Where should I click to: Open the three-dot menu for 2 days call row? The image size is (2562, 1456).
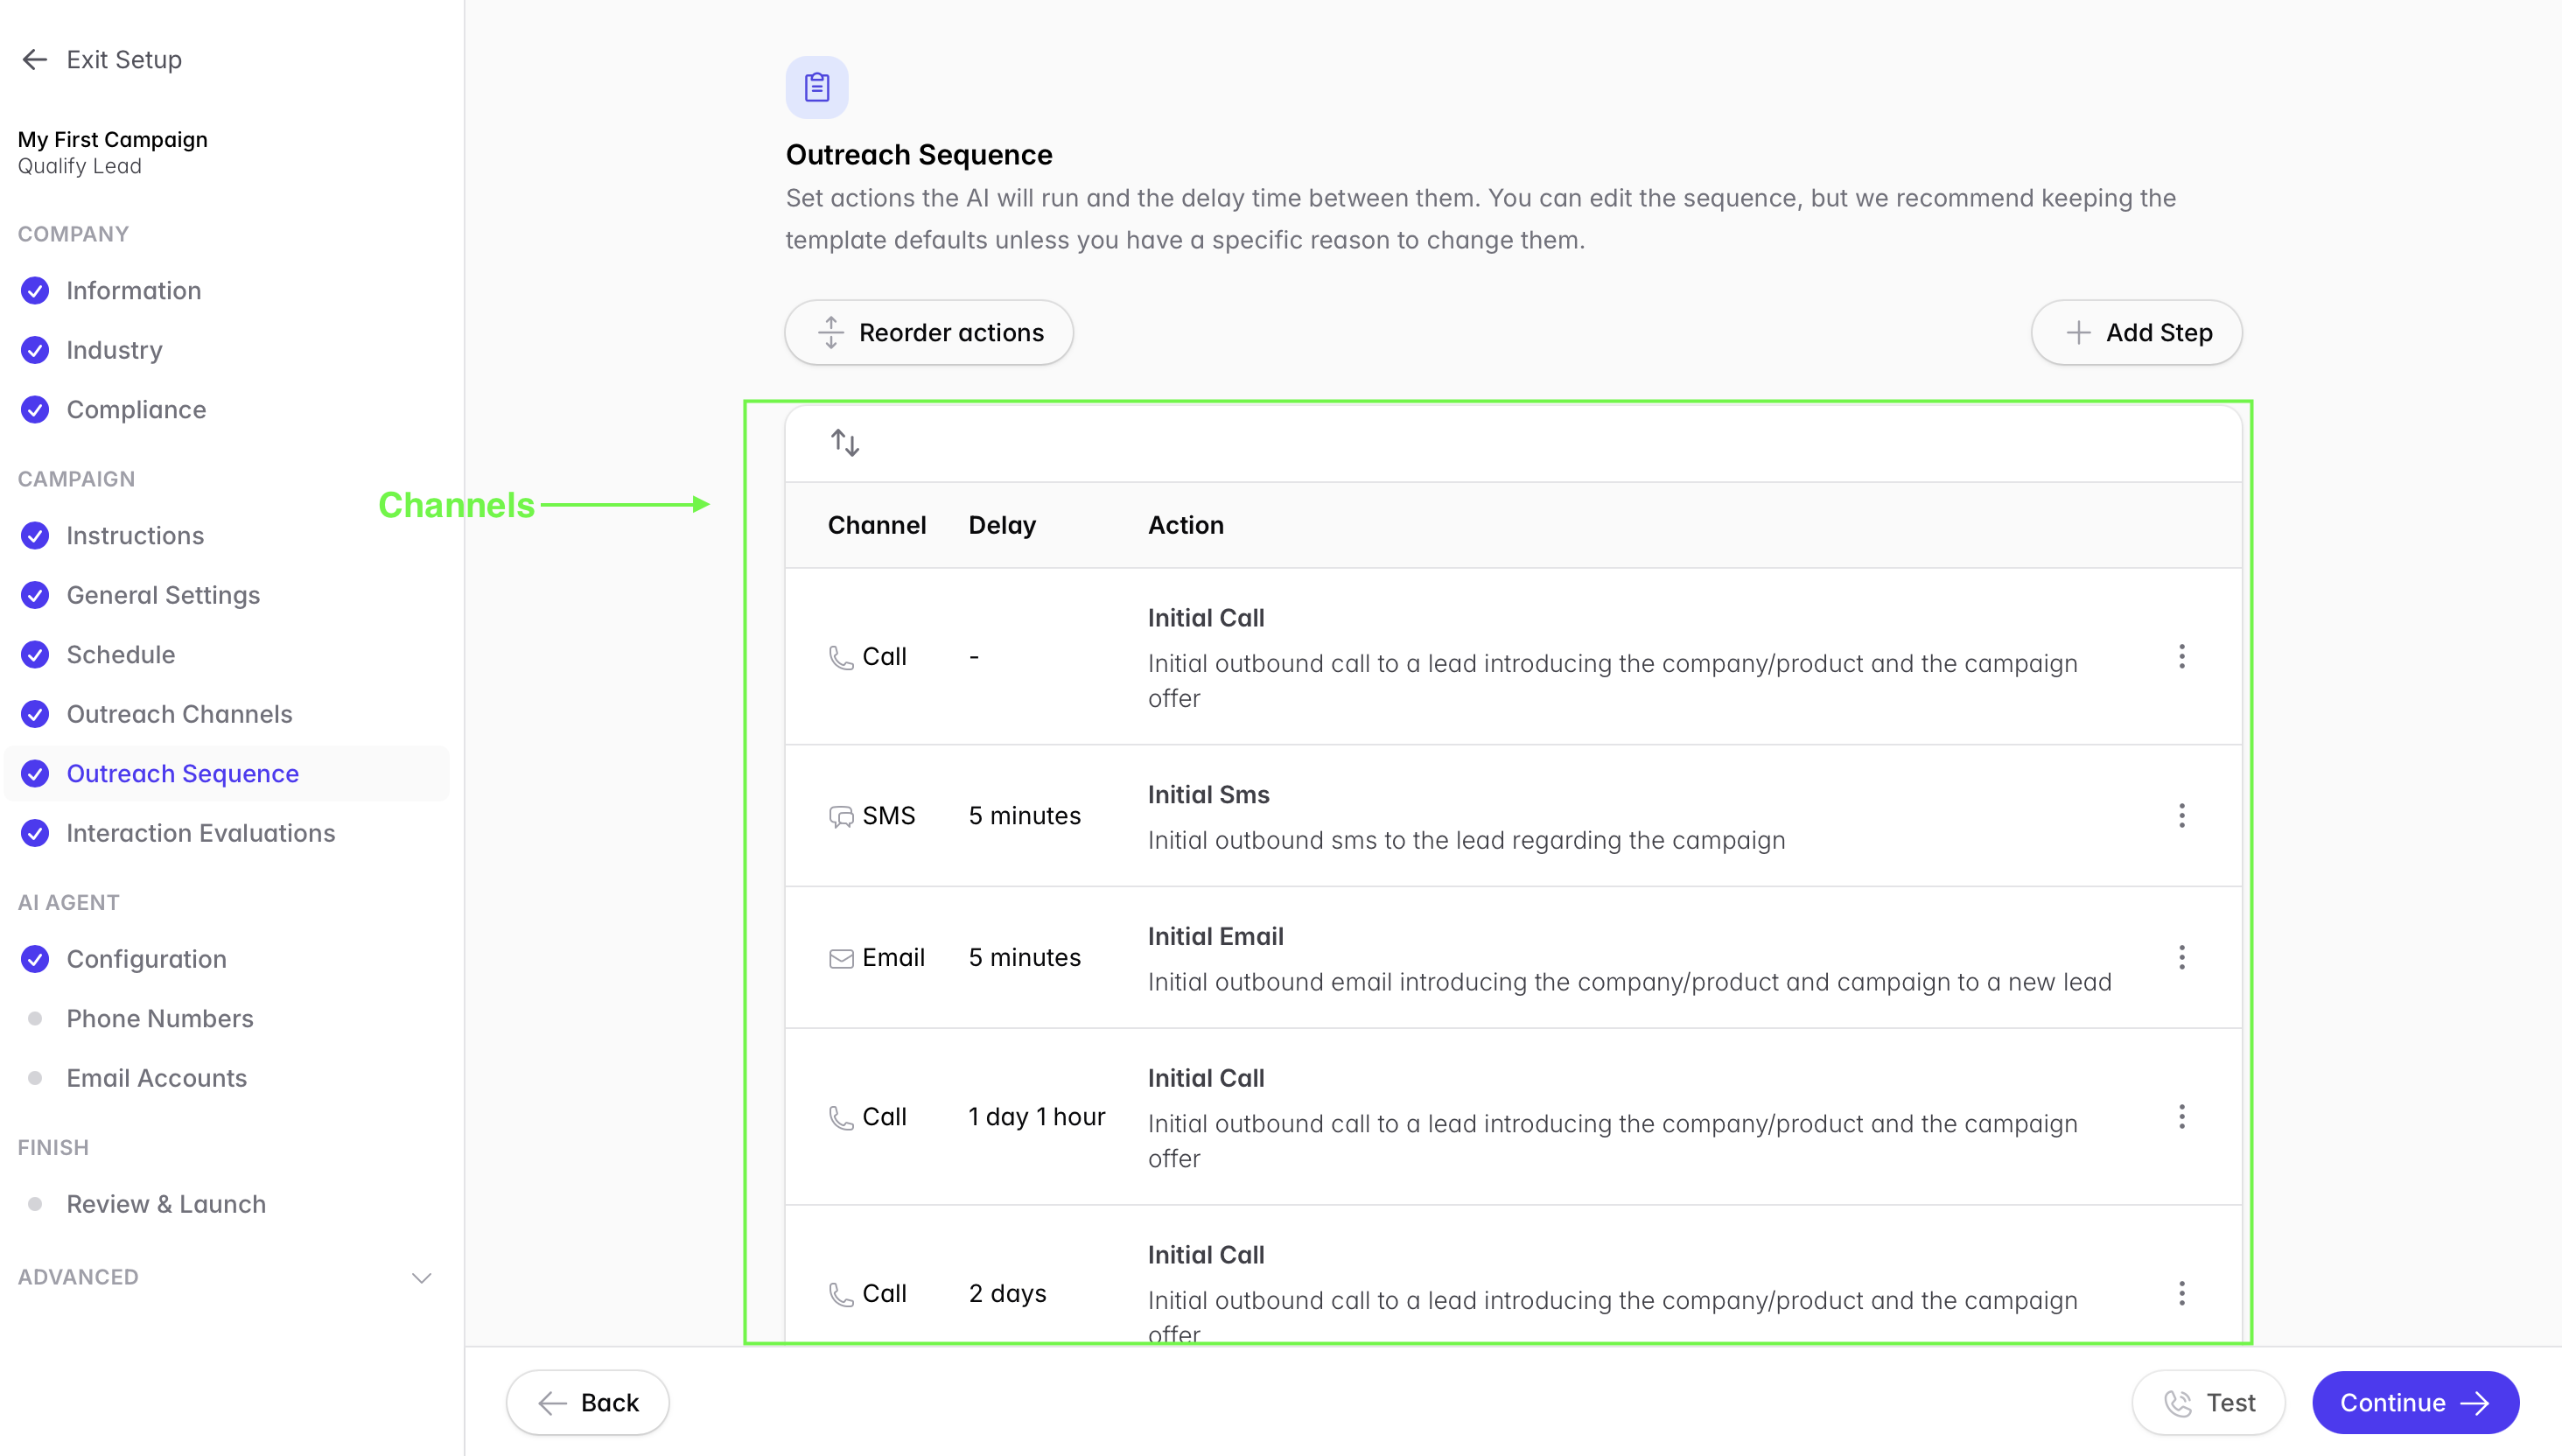2182,1294
